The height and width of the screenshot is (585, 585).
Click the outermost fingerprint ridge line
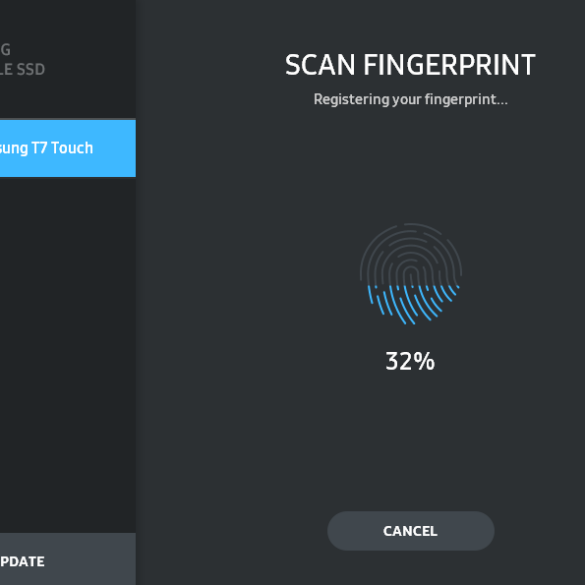click(x=411, y=225)
